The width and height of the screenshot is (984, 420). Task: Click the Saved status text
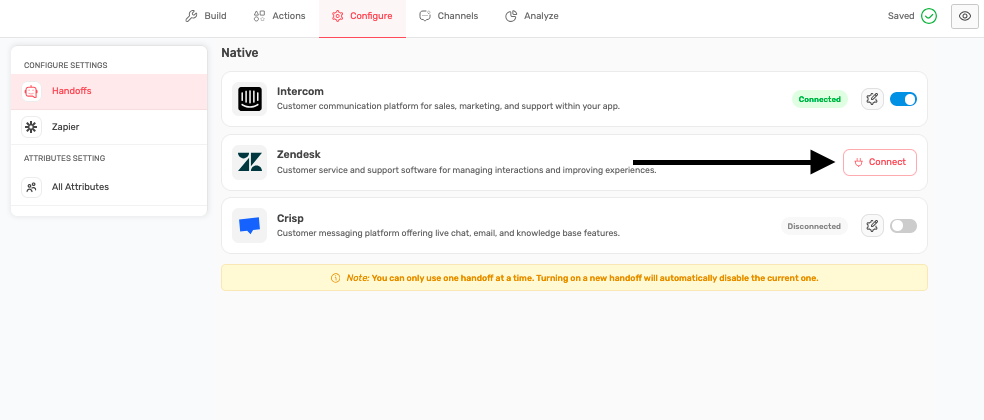[x=901, y=16]
